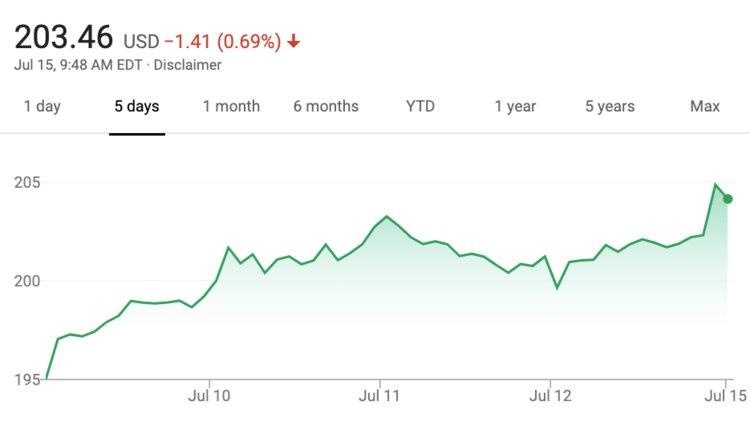Click the 205 price axis label
The image size is (750, 422).
pyautogui.click(x=27, y=183)
